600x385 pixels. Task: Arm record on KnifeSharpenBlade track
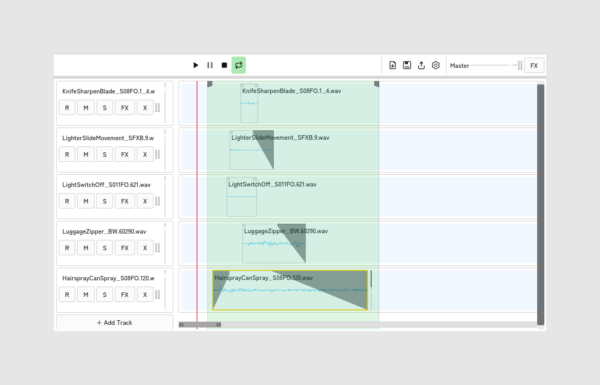click(67, 108)
